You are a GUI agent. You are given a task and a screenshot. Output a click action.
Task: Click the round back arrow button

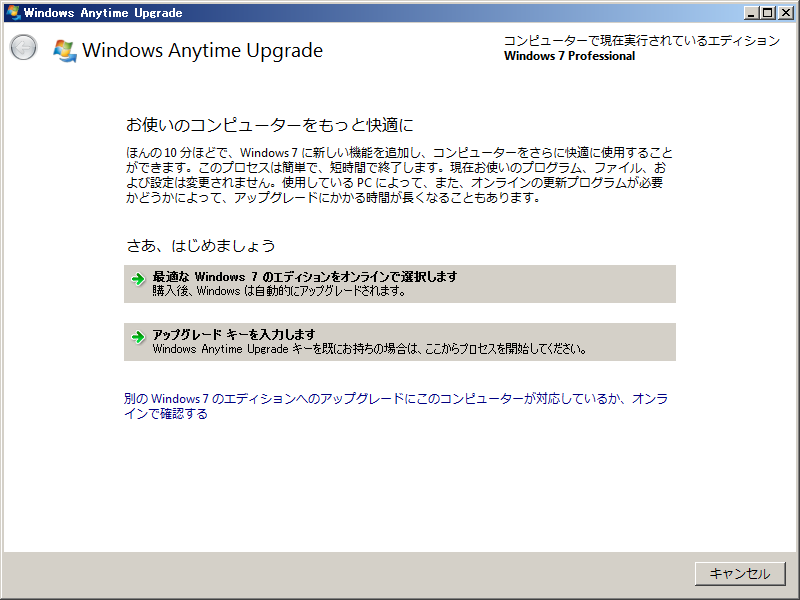[x=23, y=48]
